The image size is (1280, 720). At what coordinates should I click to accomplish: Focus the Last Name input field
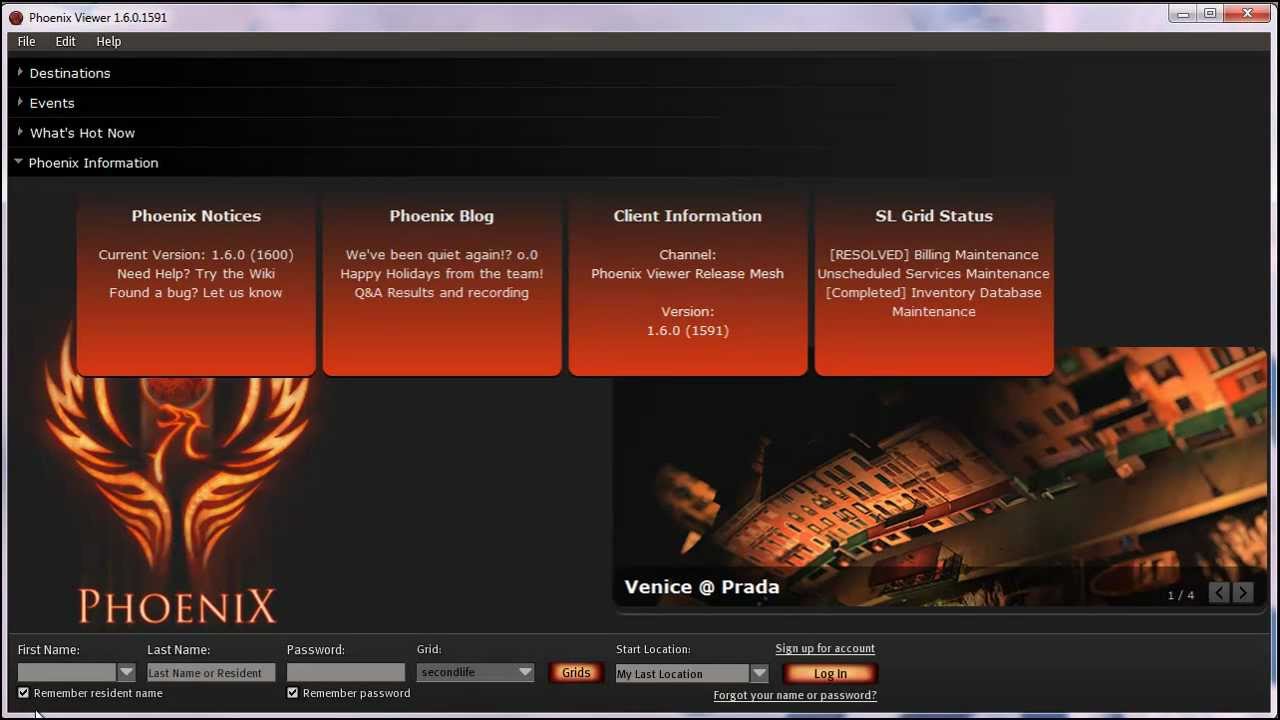pos(211,673)
